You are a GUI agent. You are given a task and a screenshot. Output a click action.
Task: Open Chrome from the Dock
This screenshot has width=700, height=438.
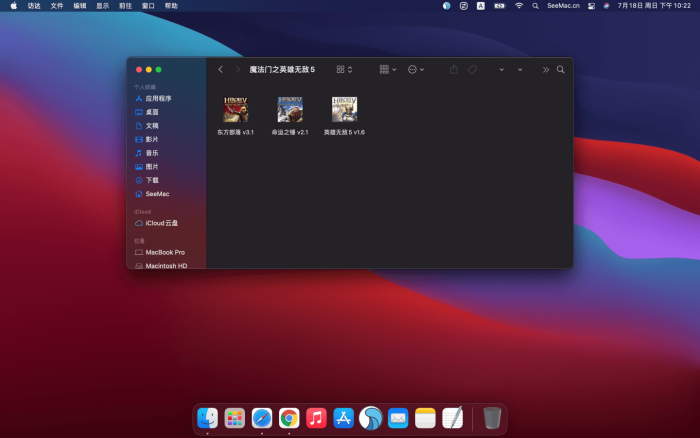[289, 418]
